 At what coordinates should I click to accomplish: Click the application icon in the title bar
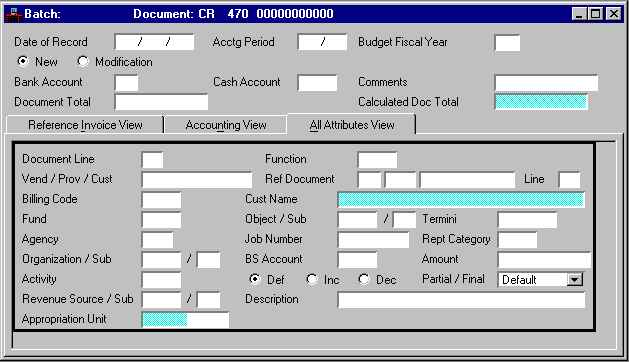[x=13, y=14]
